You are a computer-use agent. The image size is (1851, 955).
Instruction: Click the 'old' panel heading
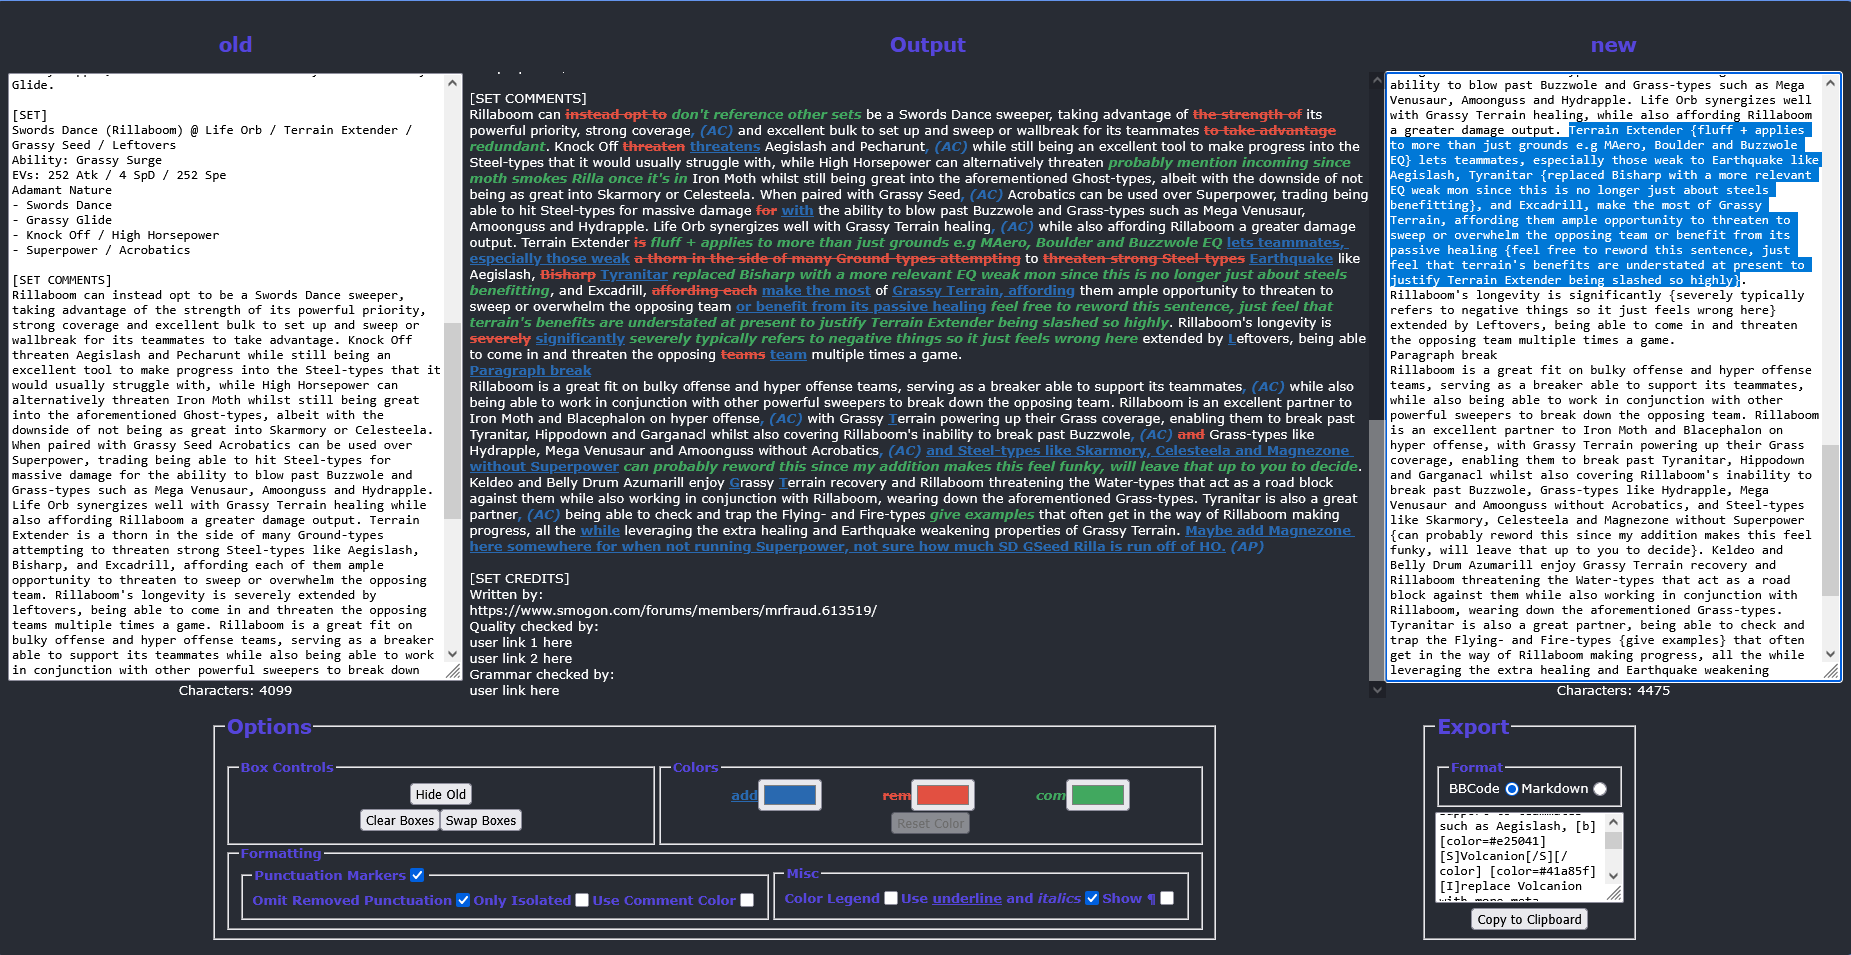(x=236, y=45)
